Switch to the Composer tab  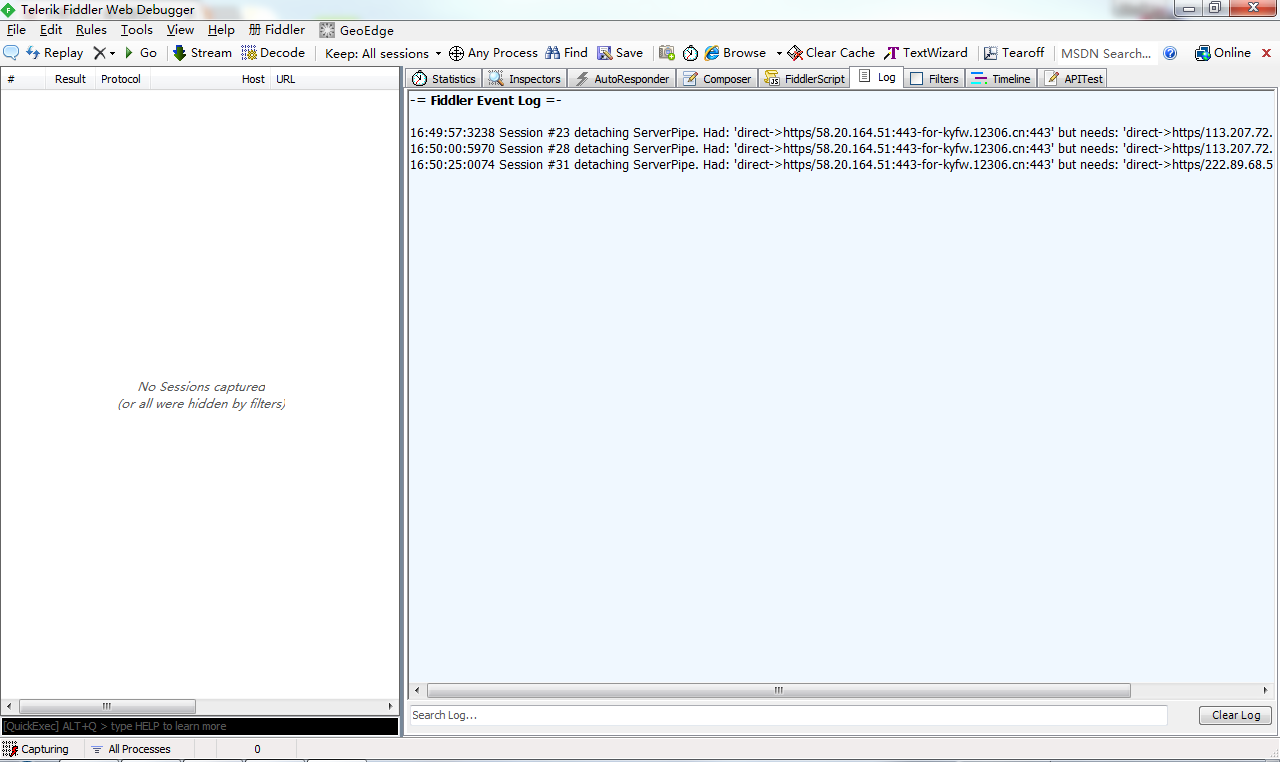tap(717, 78)
